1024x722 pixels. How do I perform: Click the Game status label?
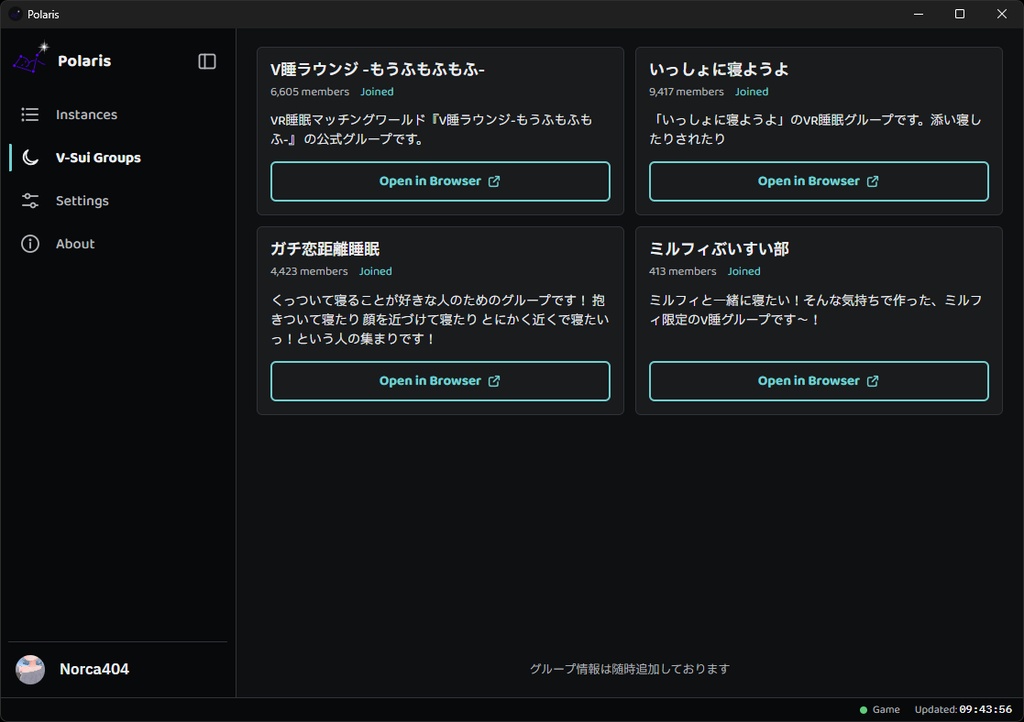click(886, 710)
